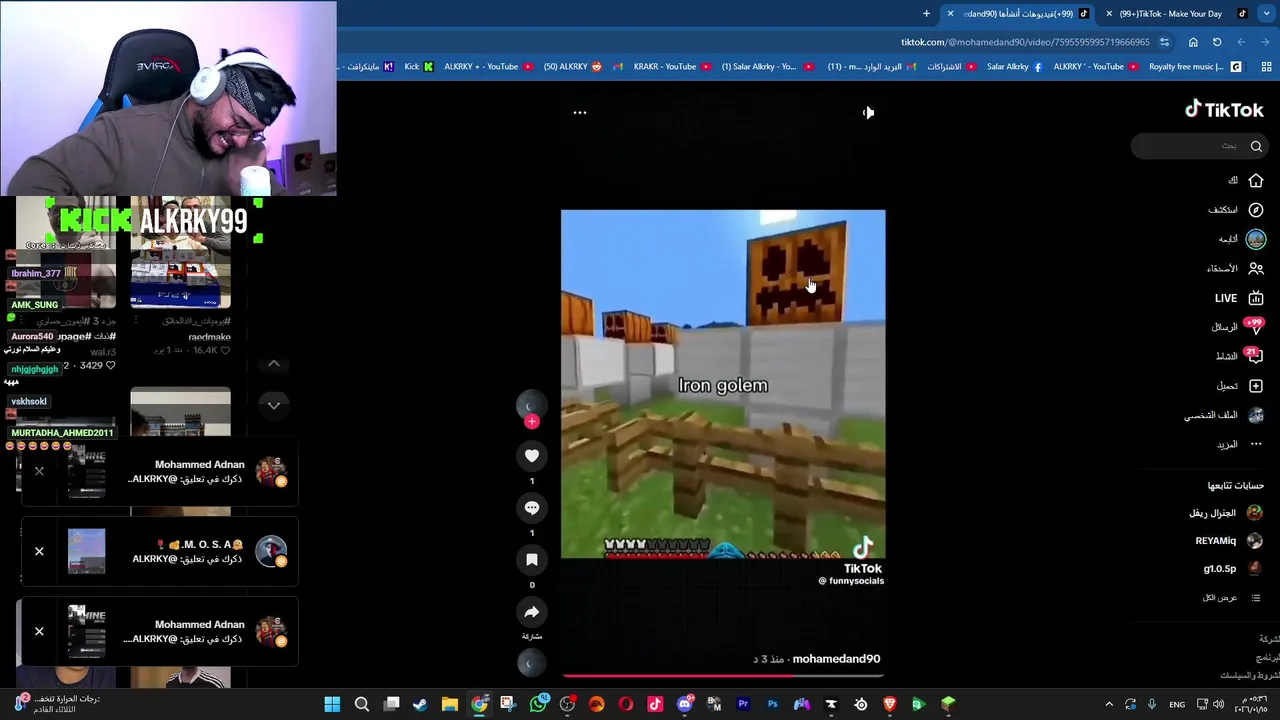1280x720 pixels.
Task: Open the (50) ALKRKY Reddit bookmark
Action: pos(572,67)
